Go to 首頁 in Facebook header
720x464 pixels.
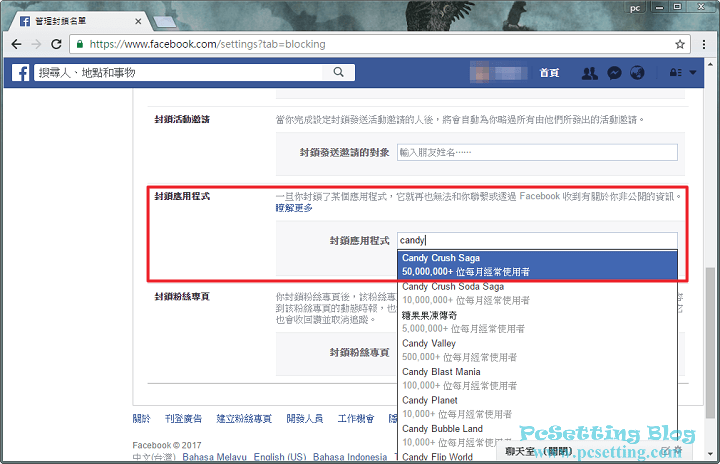549,73
